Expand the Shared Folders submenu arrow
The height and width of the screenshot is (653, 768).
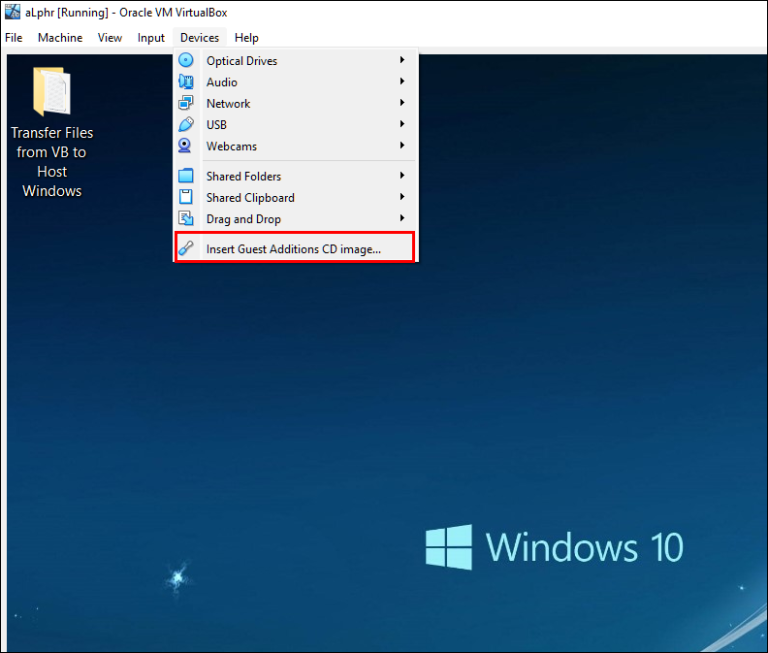[402, 175]
